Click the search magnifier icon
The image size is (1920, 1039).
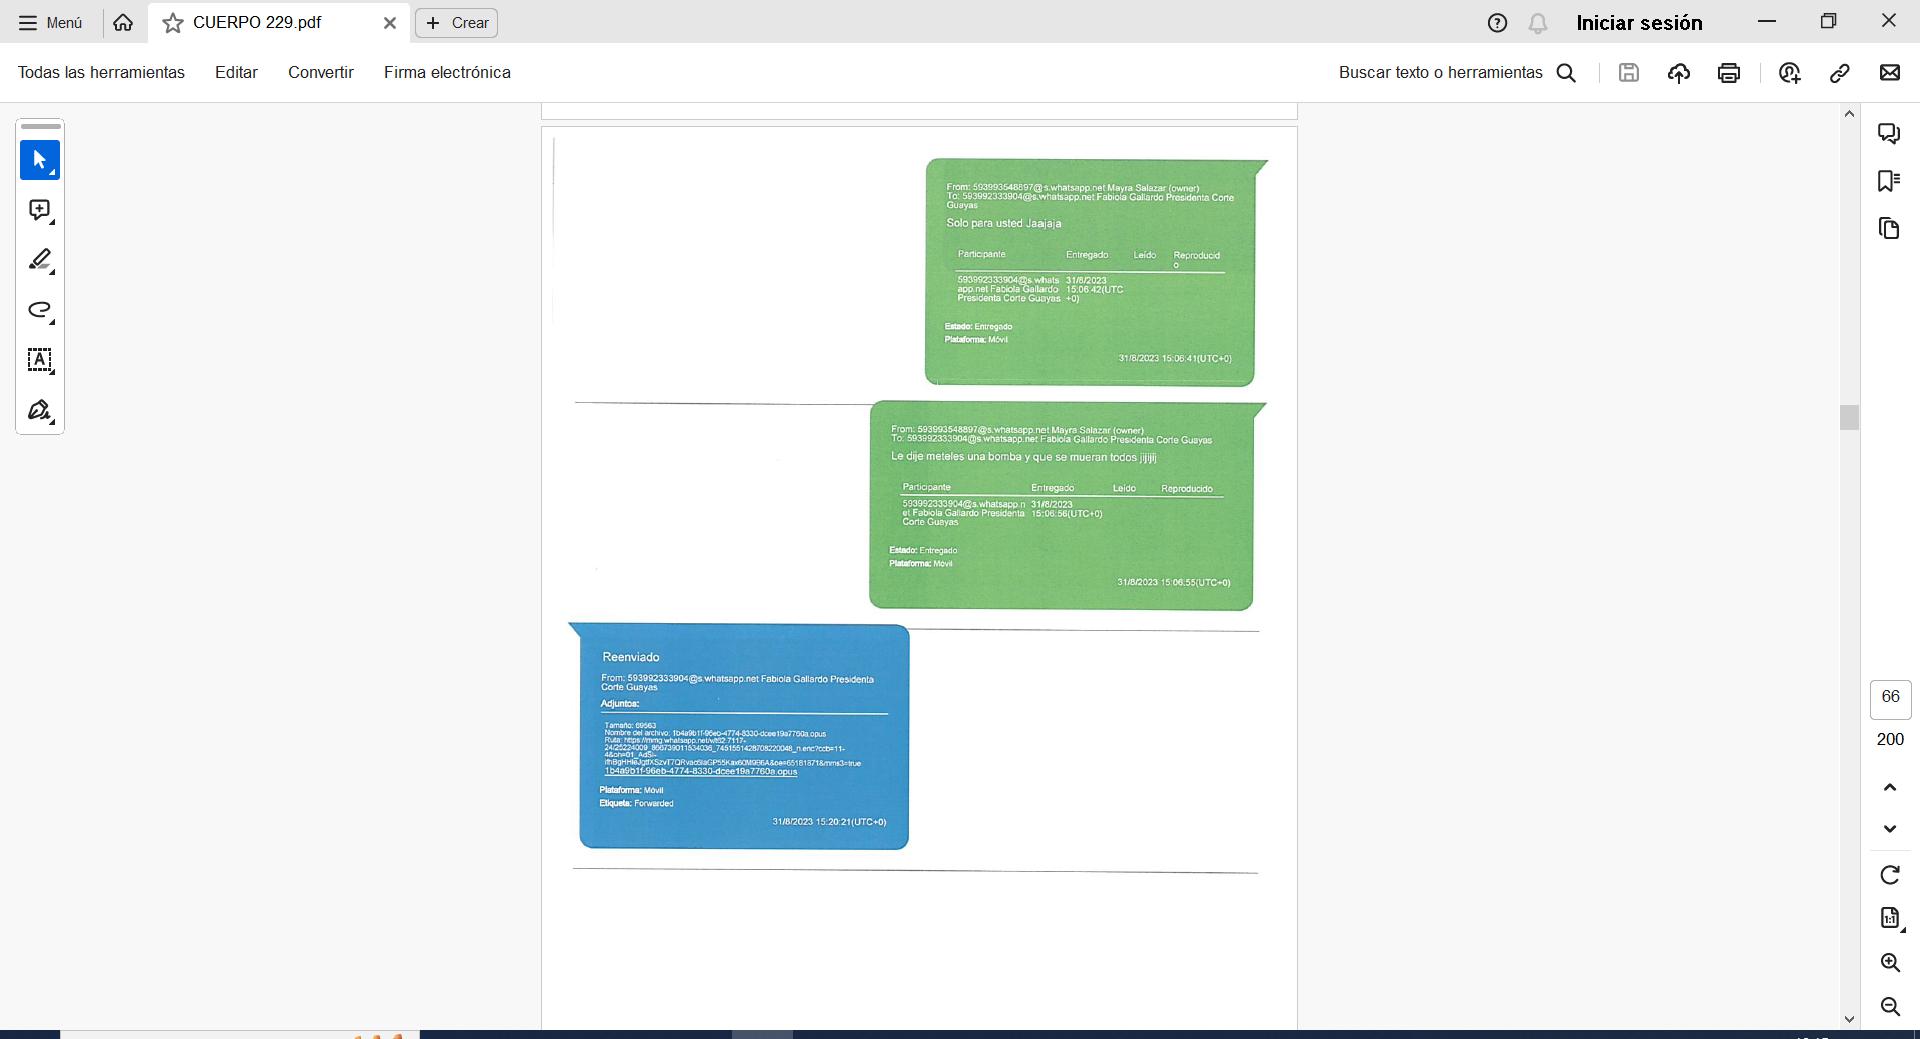click(x=1567, y=73)
